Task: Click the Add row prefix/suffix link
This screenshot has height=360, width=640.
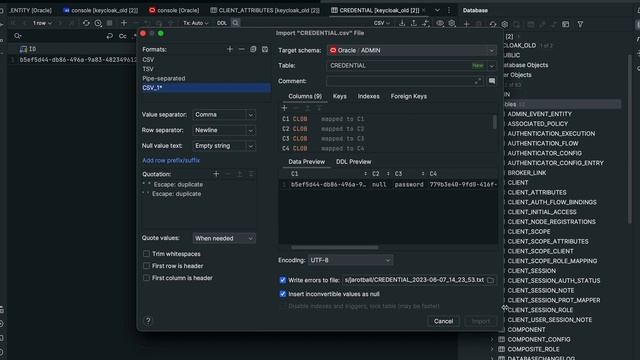Action: pos(171,160)
